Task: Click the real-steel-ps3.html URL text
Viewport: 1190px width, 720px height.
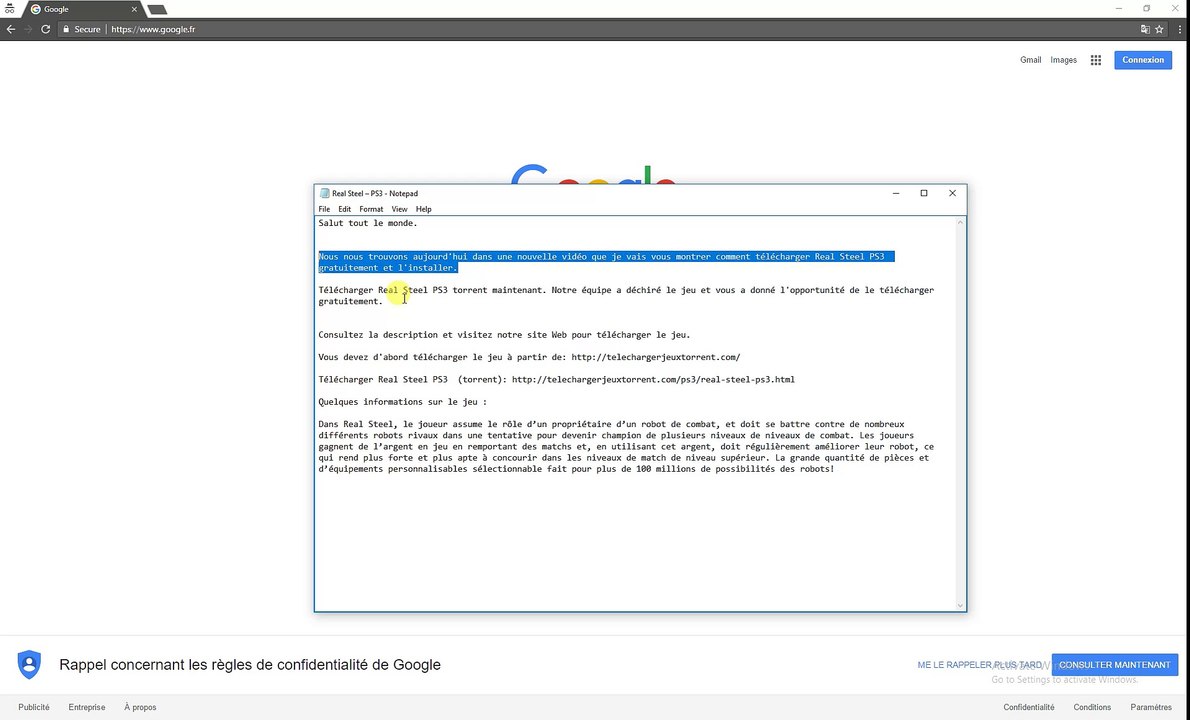Action: pyautogui.click(x=653, y=379)
